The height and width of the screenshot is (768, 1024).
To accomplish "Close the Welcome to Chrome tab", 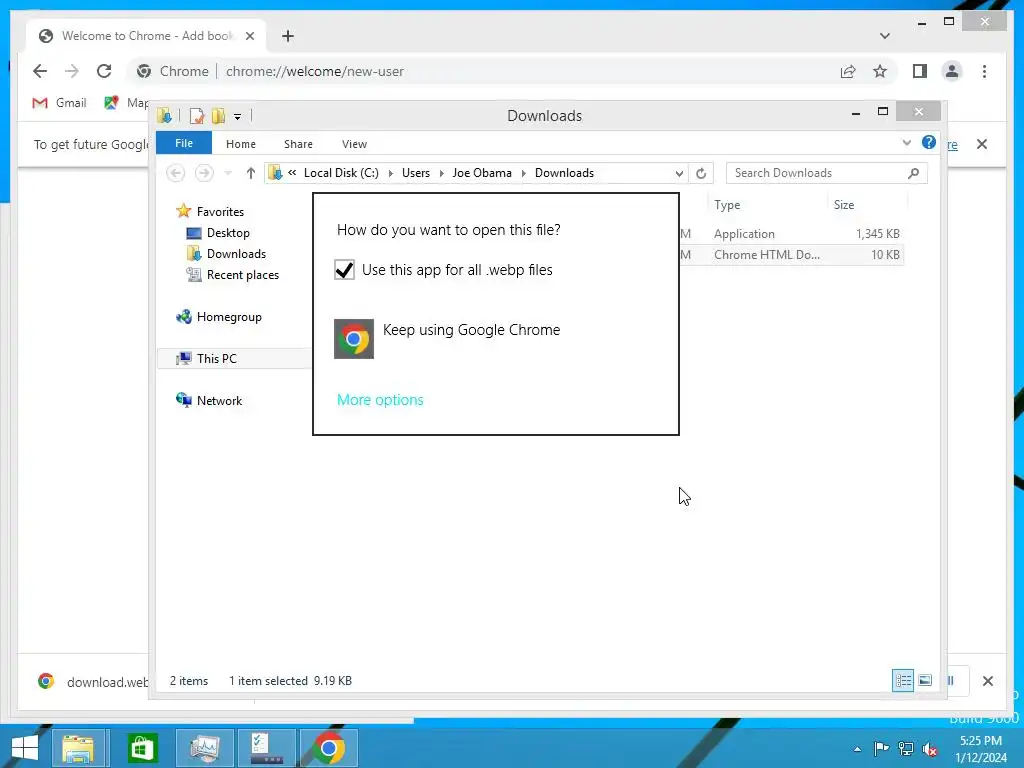I will coord(249,36).
